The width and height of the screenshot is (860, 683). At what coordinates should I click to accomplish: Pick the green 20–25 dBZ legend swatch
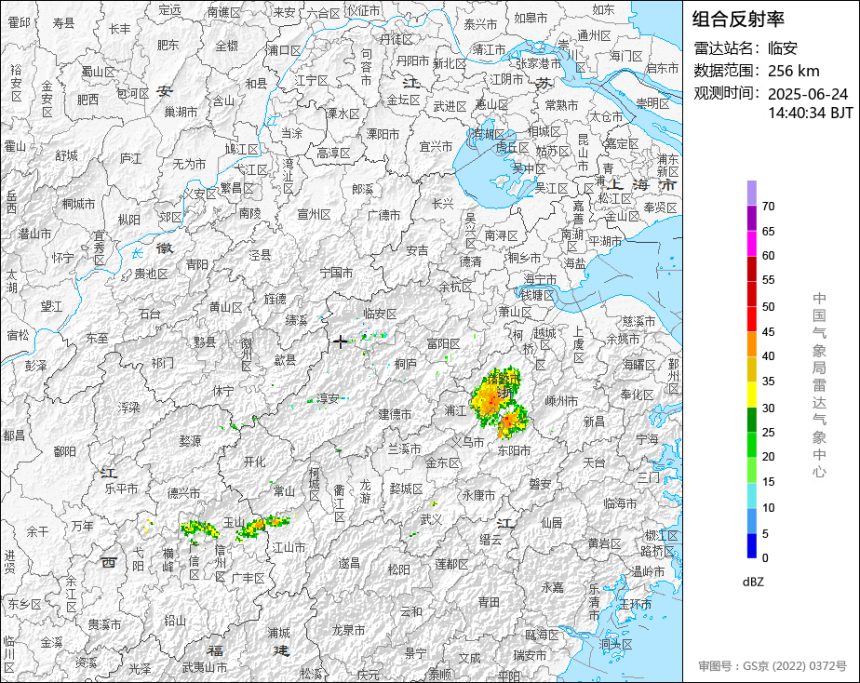click(751, 445)
